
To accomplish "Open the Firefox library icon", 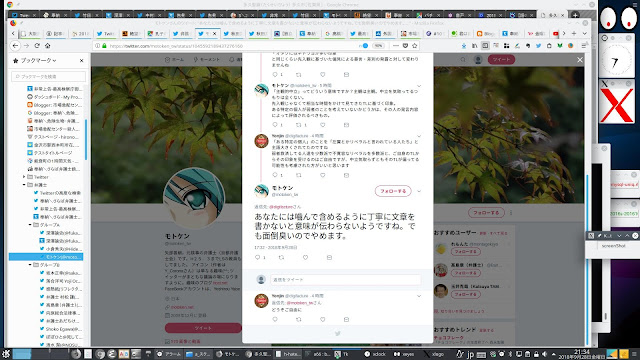I will 475,46.
